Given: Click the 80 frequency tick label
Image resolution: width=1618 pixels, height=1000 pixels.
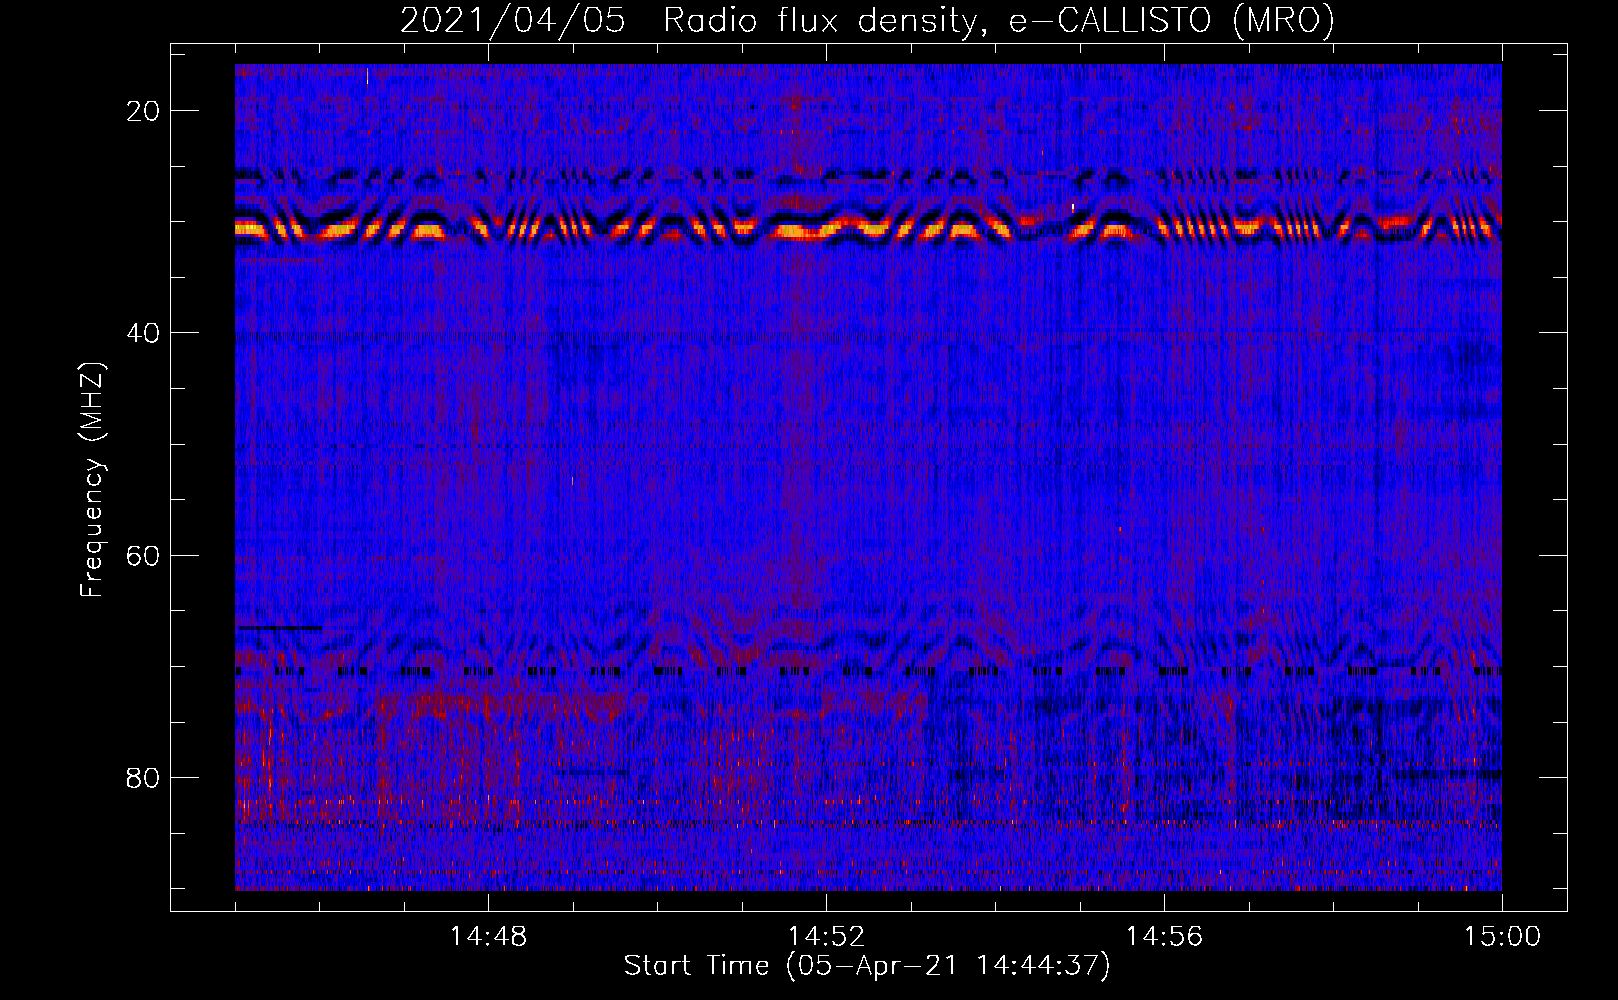Looking at the screenshot, I should pyautogui.click(x=143, y=778).
